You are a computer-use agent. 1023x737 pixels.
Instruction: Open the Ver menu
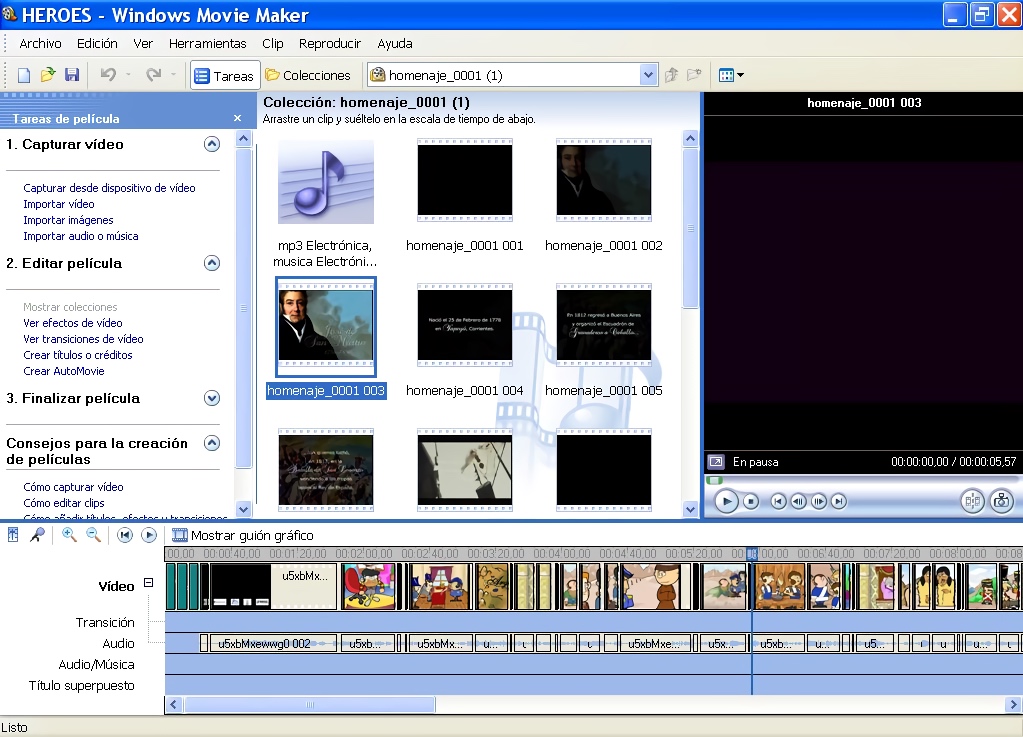click(x=143, y=44)
